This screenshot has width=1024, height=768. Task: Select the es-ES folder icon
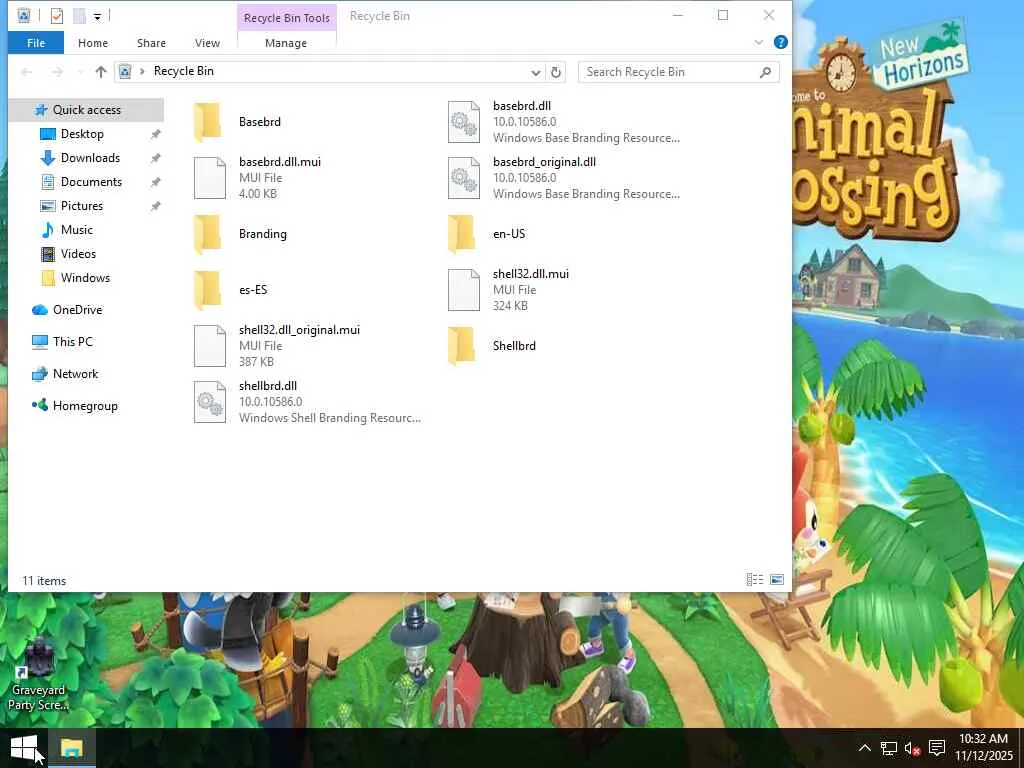tap(208, 290)
